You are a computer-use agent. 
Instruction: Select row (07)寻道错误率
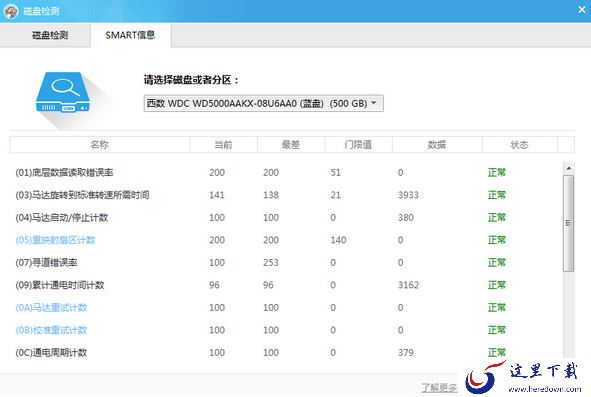click(286, 262)
